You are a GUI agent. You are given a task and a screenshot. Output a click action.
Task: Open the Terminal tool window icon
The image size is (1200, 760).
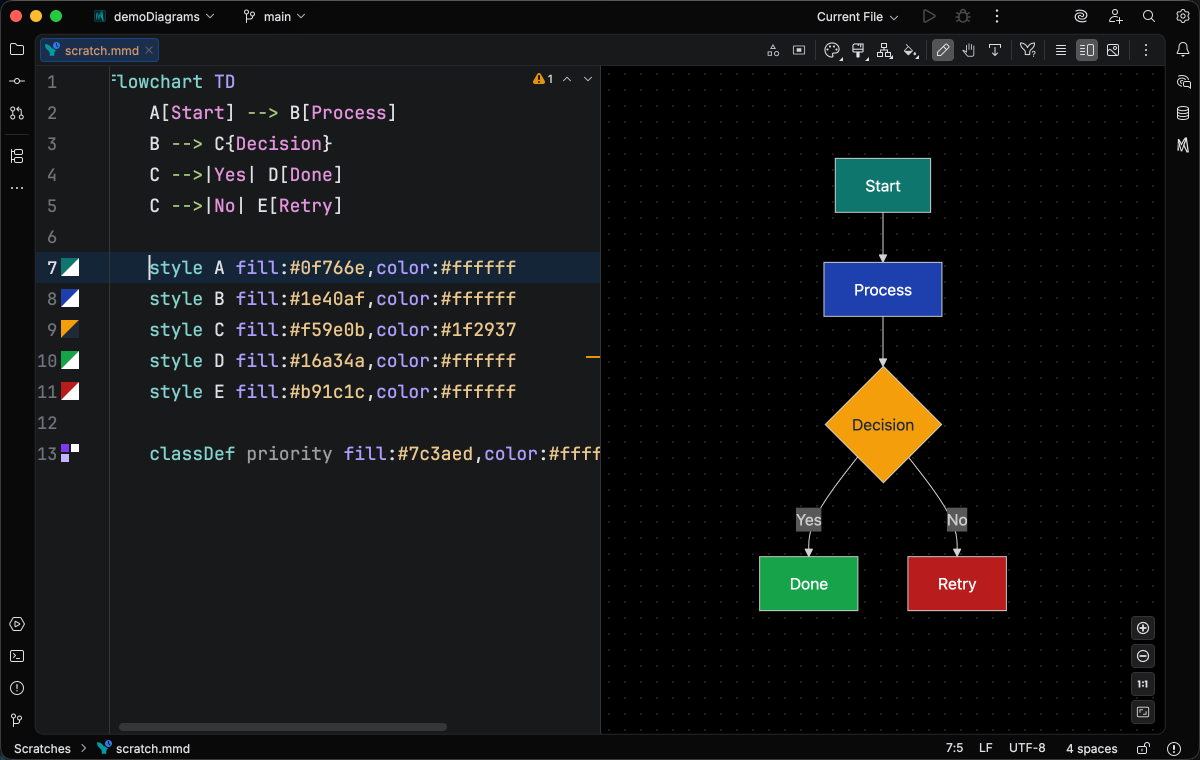point(16,656)
